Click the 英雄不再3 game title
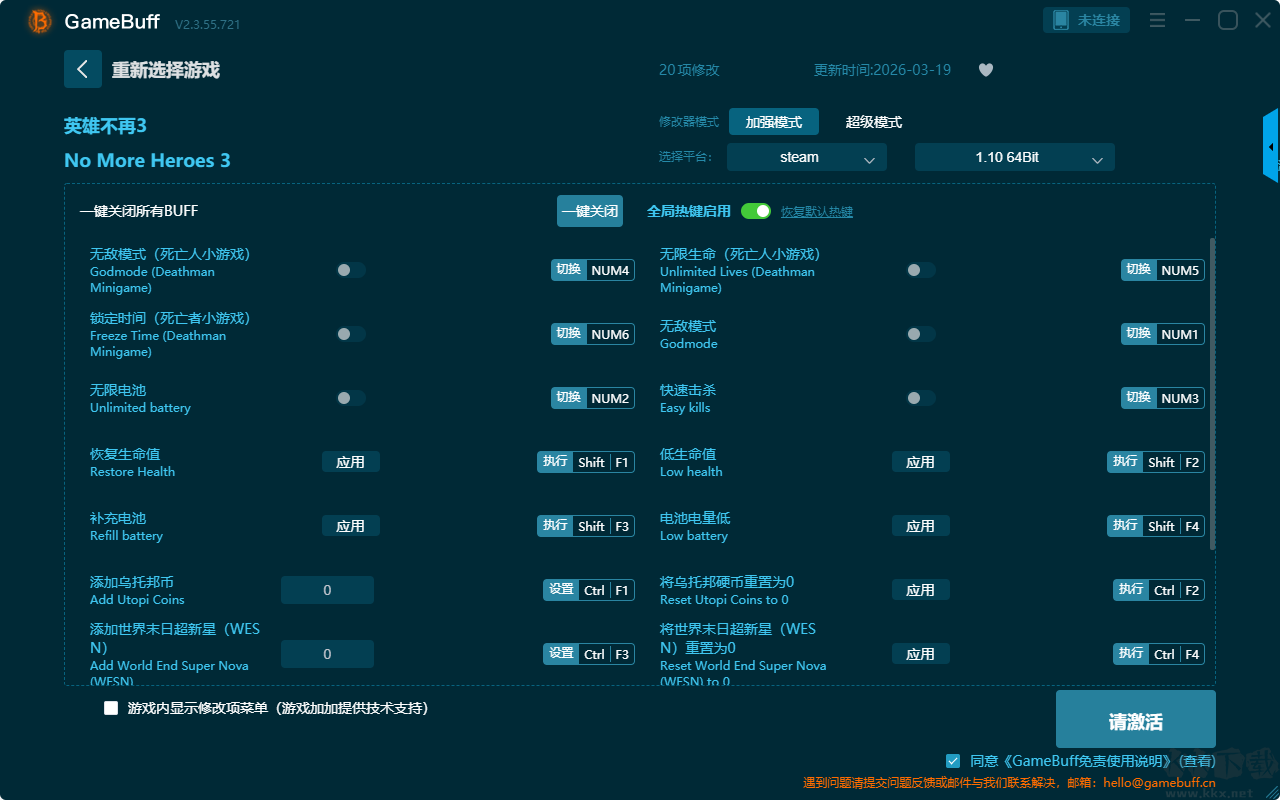Screen dimensions: 1280x800 pos(105,126)
